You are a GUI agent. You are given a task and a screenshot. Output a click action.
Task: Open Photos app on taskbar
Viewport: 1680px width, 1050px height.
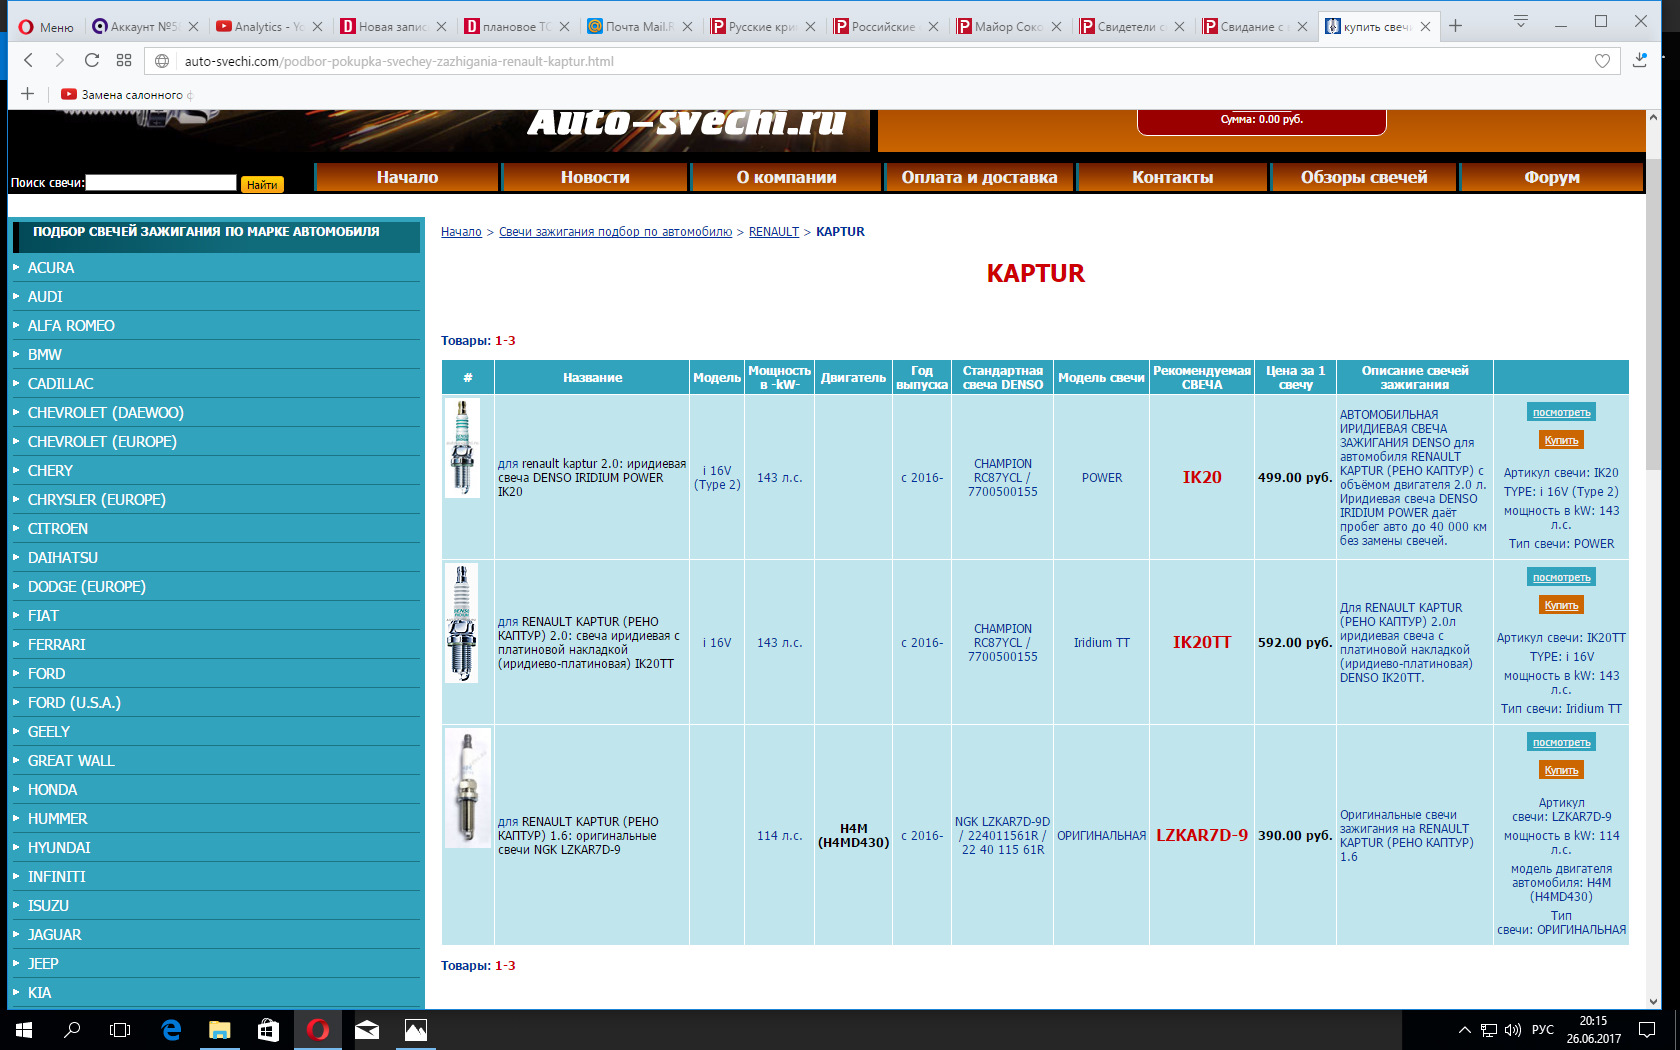(416, 1030)
